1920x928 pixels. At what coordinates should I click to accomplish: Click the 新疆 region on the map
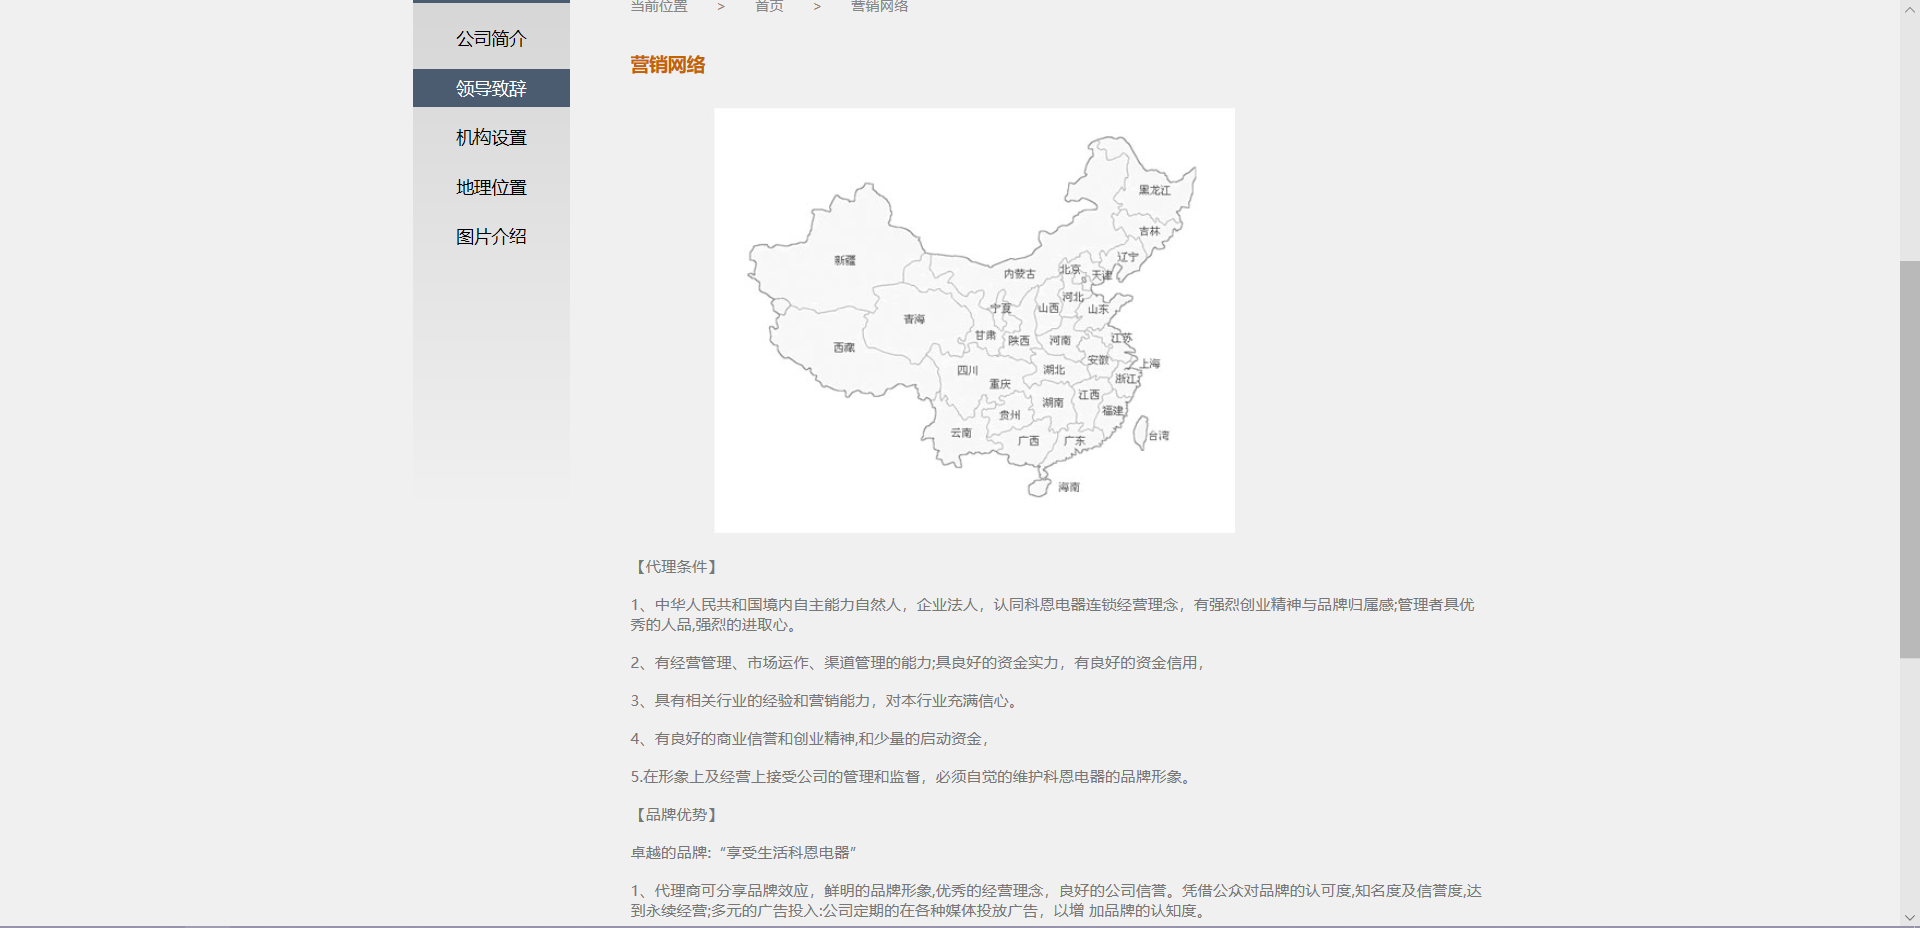click(x=845, y=260)
